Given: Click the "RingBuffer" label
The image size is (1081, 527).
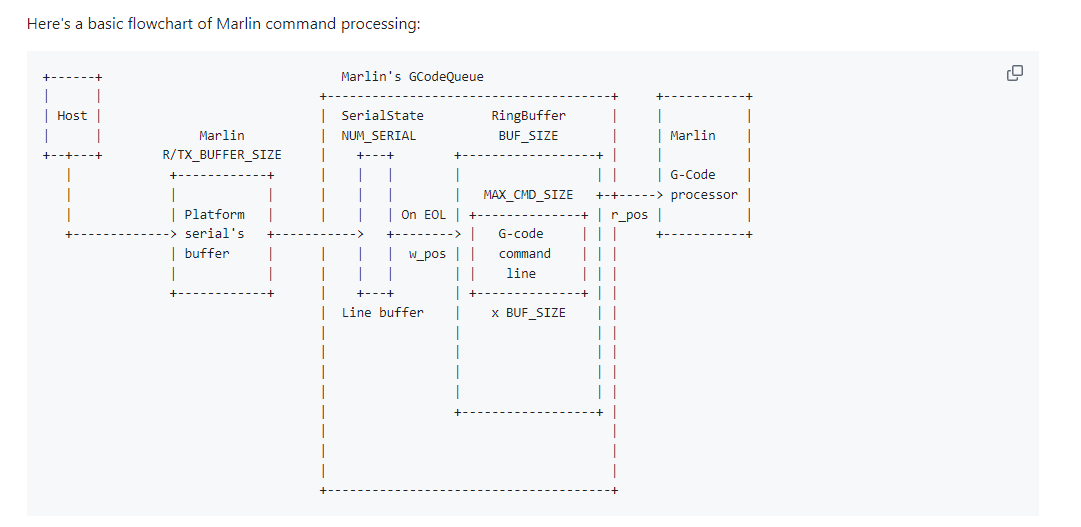Looking at the screenshot, I should [528, 116].
